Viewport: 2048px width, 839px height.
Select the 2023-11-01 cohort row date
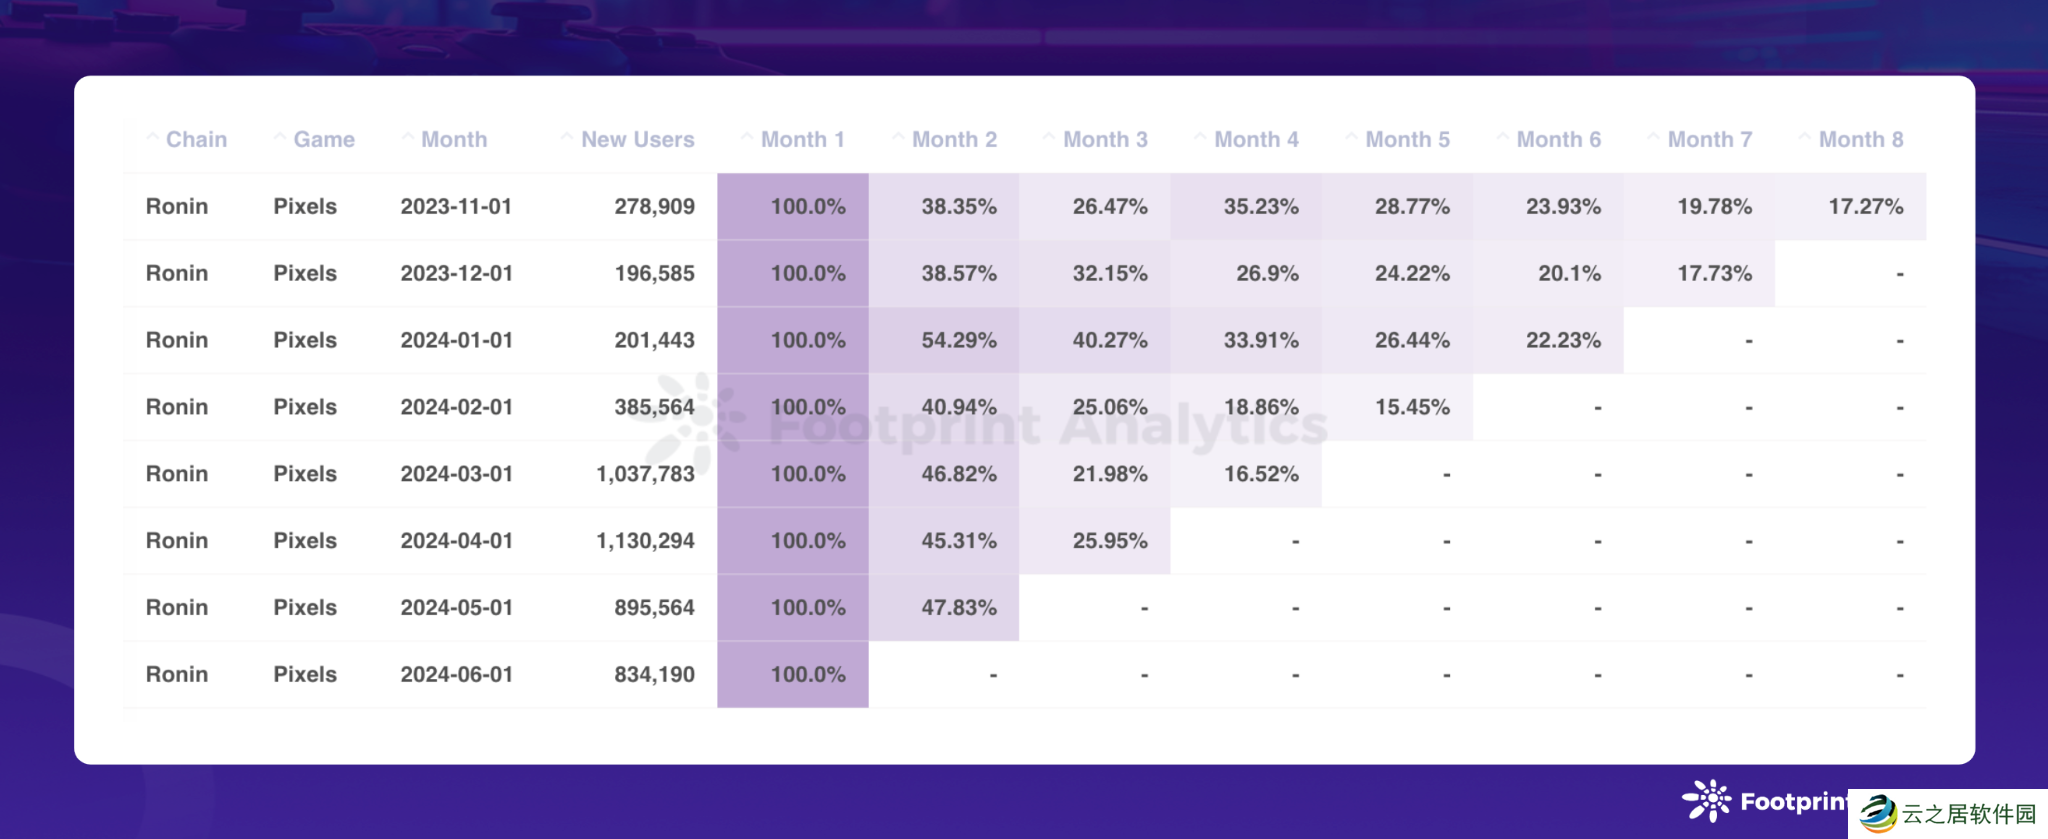coord(456,206)
